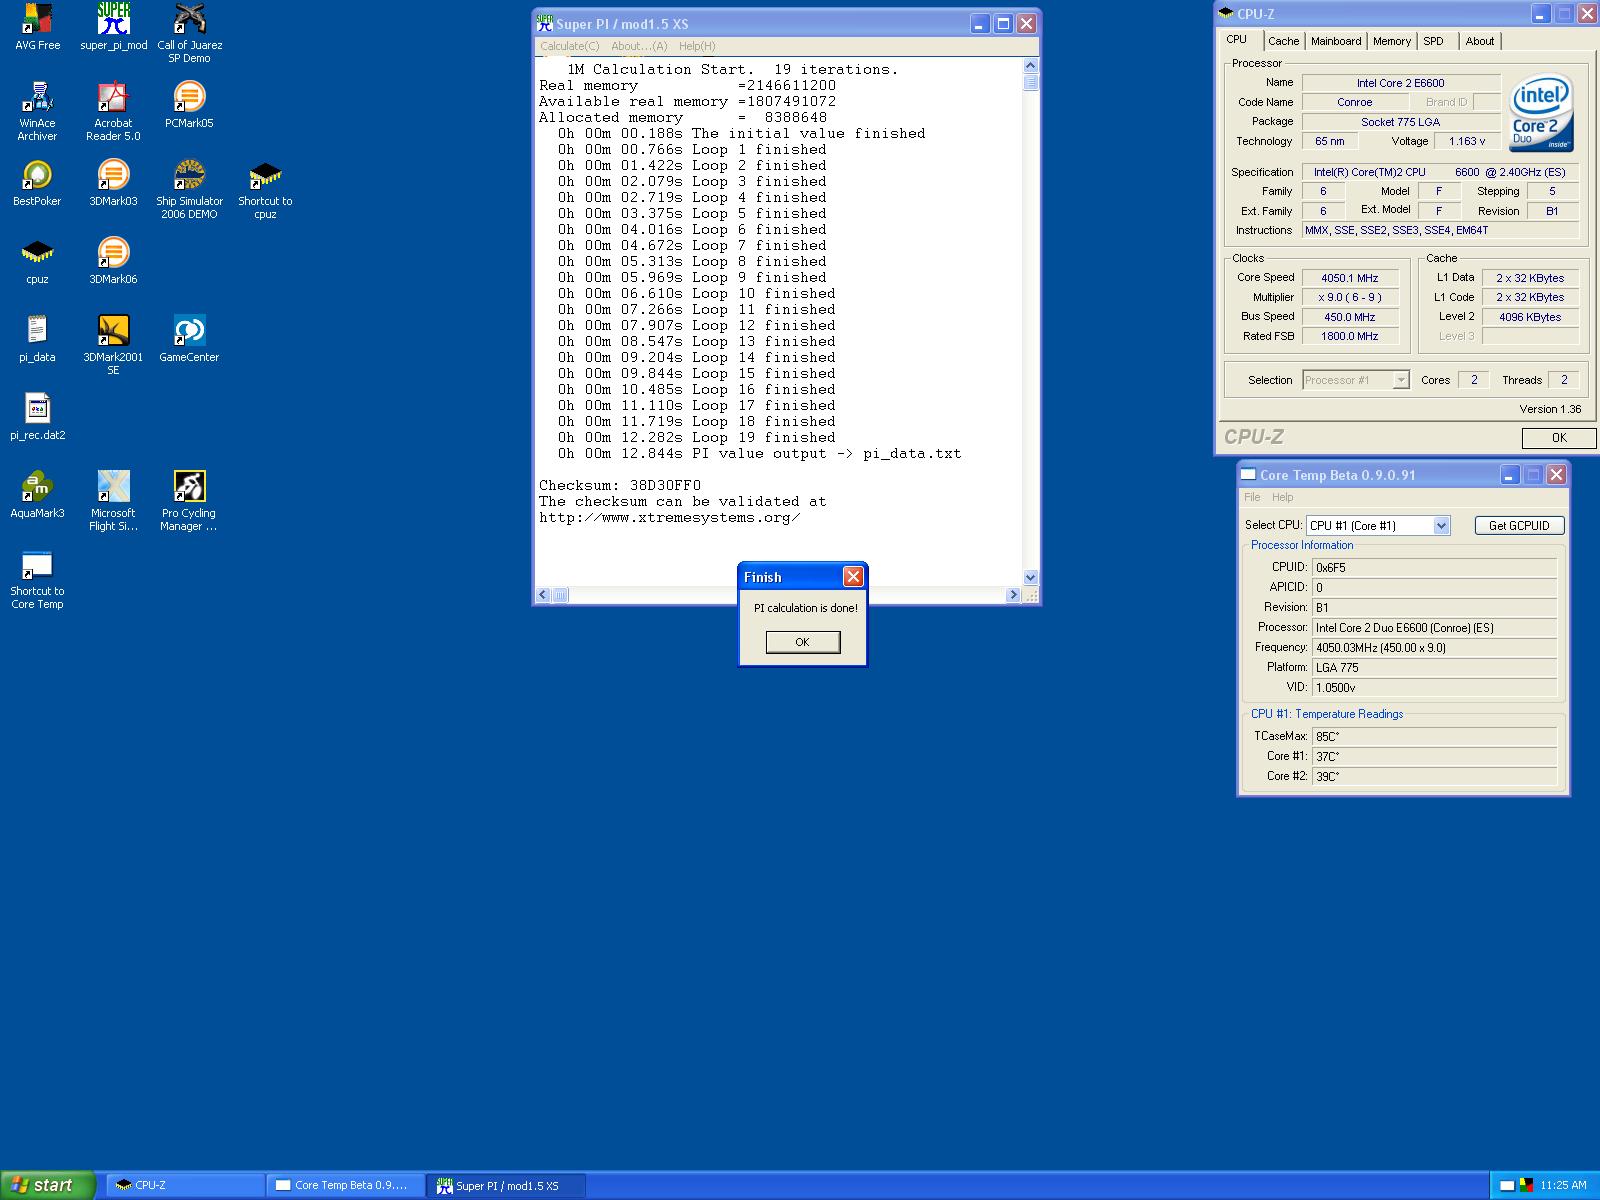This screenshot has width=1600, height=1200.
Task: Open AquaMark3 desktop icon
Action: coord(37,495)
